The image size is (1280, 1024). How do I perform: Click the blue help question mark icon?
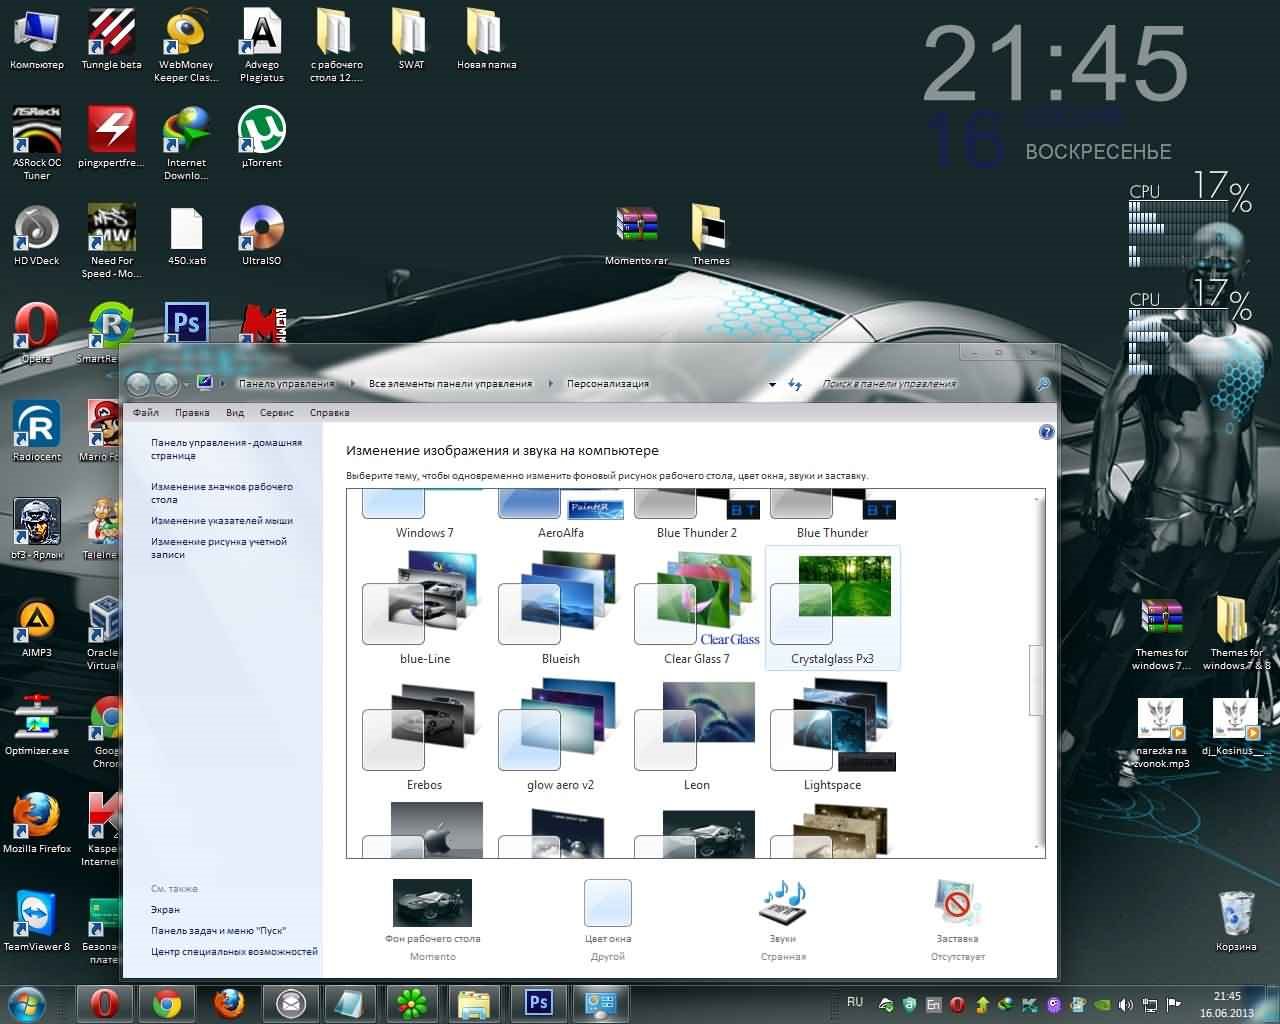pos(1046,432)
